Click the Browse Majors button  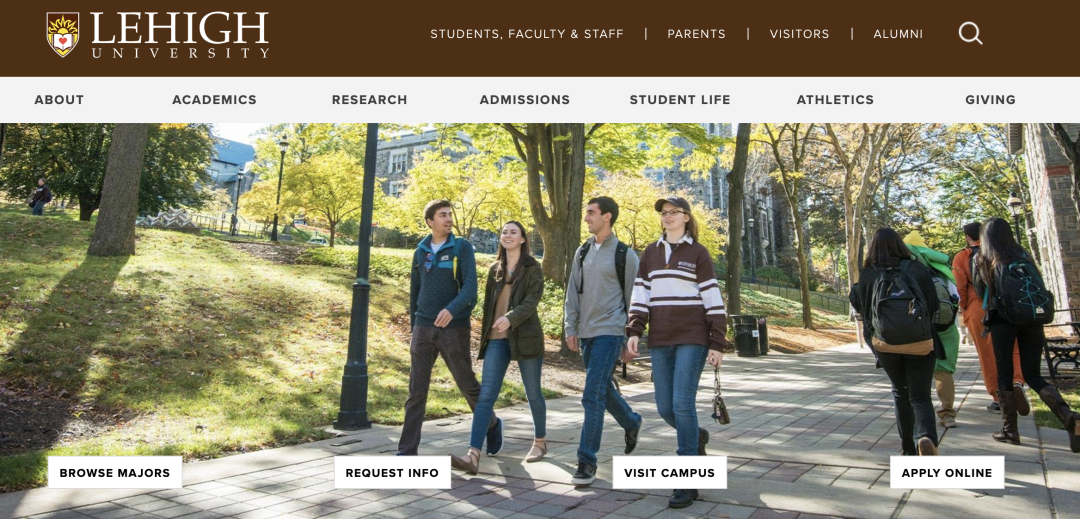point(114,473)
